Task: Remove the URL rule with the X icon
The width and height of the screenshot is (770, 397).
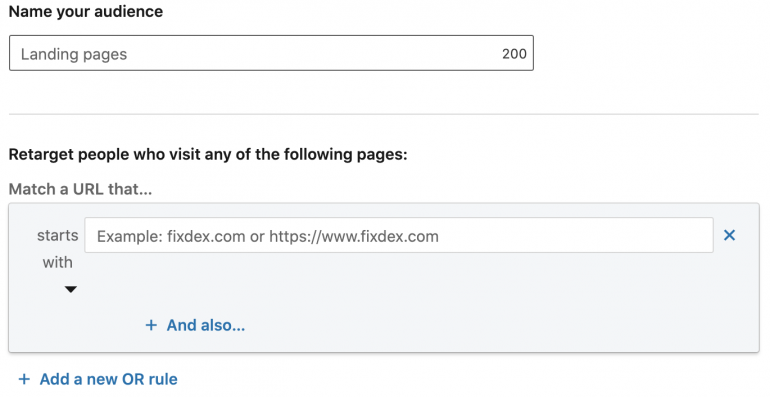Action: (729, 235)
